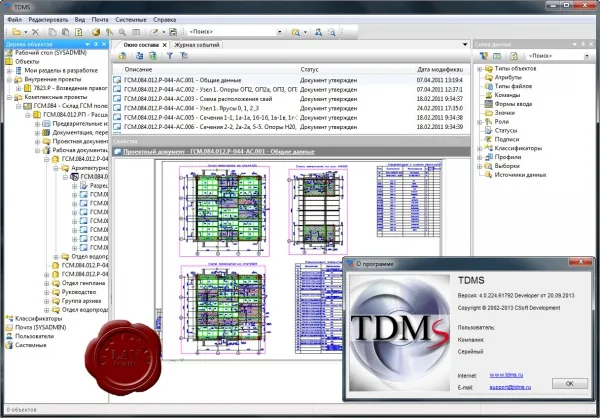Screen dimensions: 600x418
Task: Select Почта (SYSADMIN) in object tree
Action: (41, 328)
